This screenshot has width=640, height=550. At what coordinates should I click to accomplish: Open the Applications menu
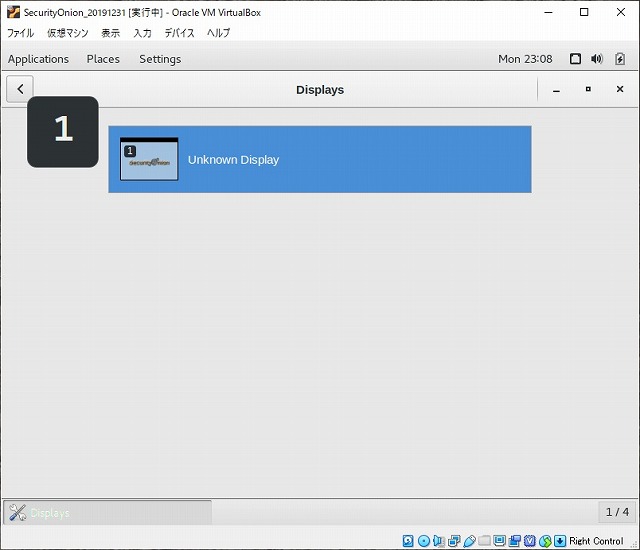(x=38, y=59)
